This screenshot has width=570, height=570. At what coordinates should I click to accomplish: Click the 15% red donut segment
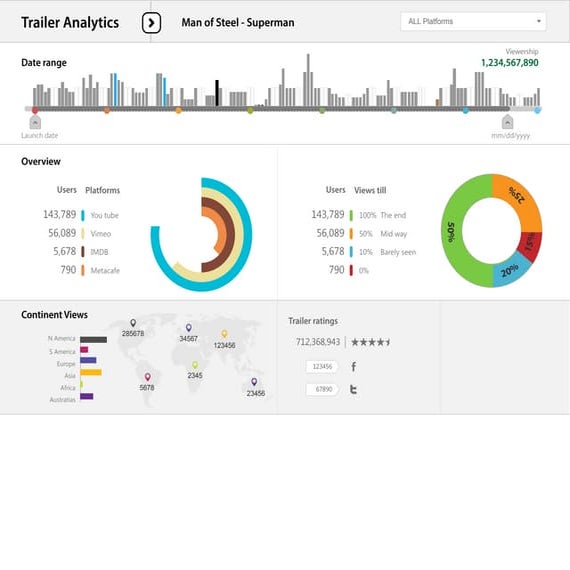[x=531, y=246]
